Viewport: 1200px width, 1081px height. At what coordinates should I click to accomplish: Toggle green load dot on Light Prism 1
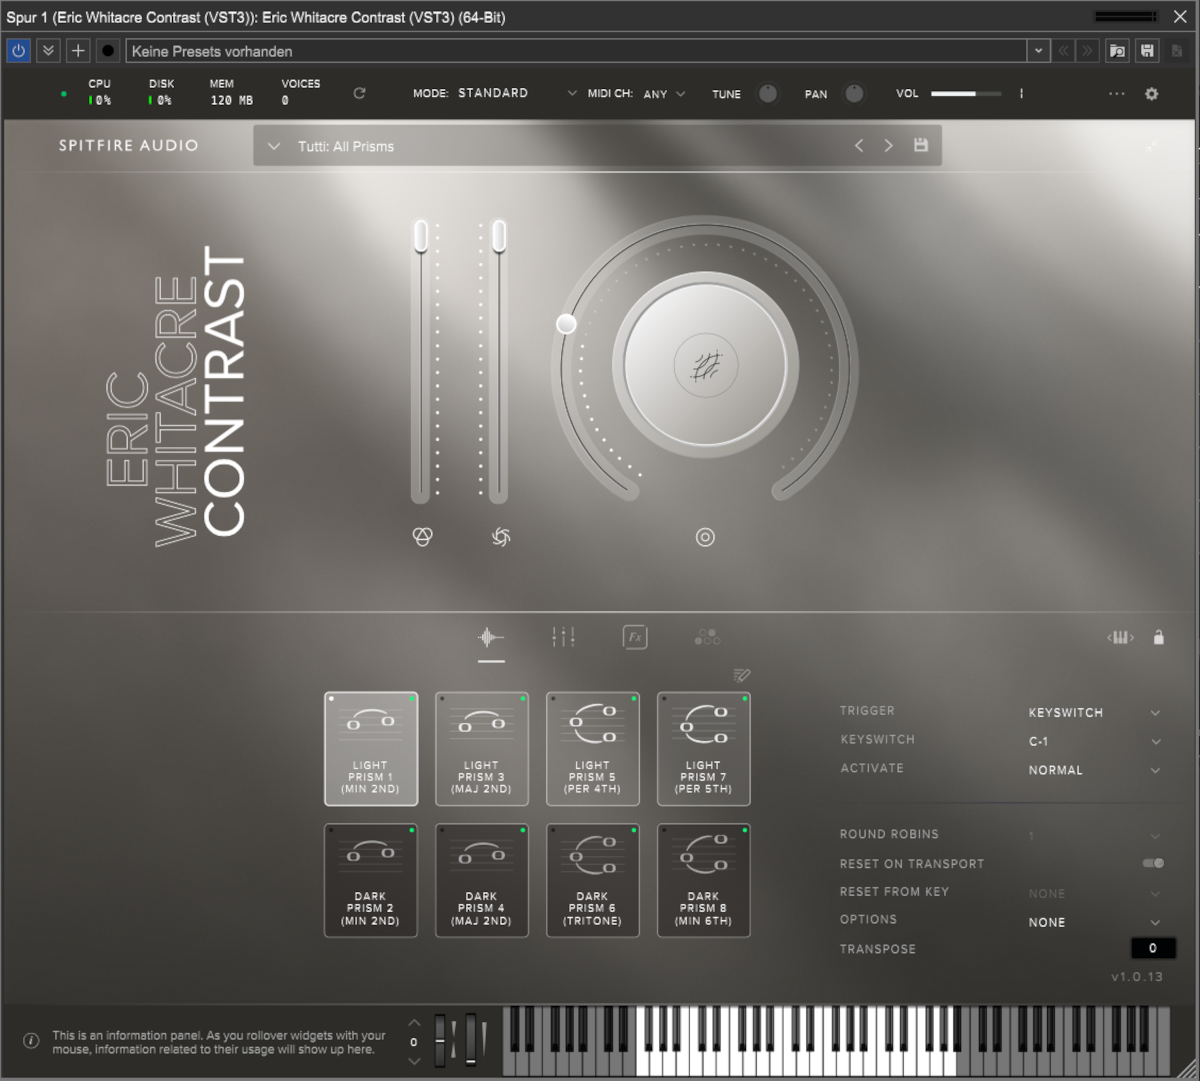(x=411, y=699)
